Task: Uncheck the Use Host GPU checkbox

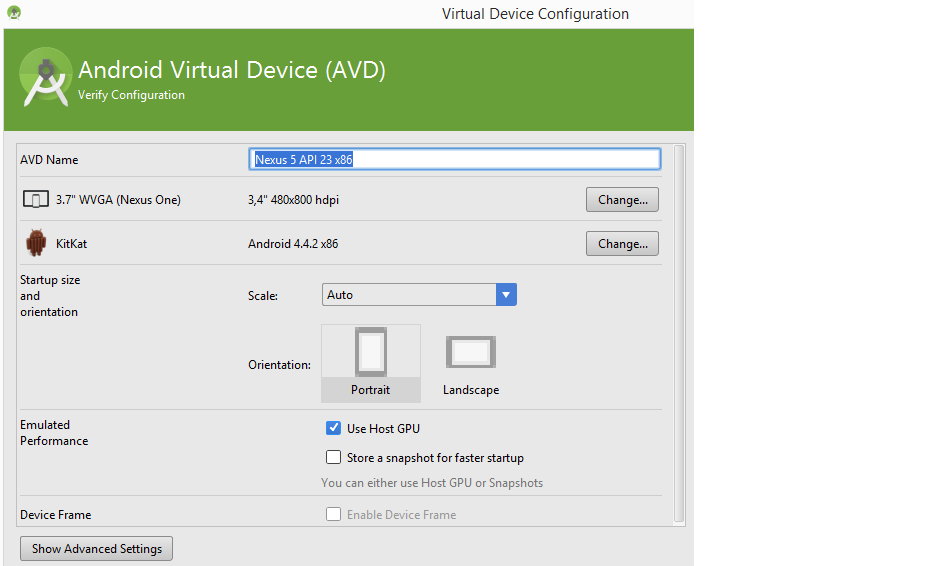Action: pyautogui.click(x=334, y=428)
